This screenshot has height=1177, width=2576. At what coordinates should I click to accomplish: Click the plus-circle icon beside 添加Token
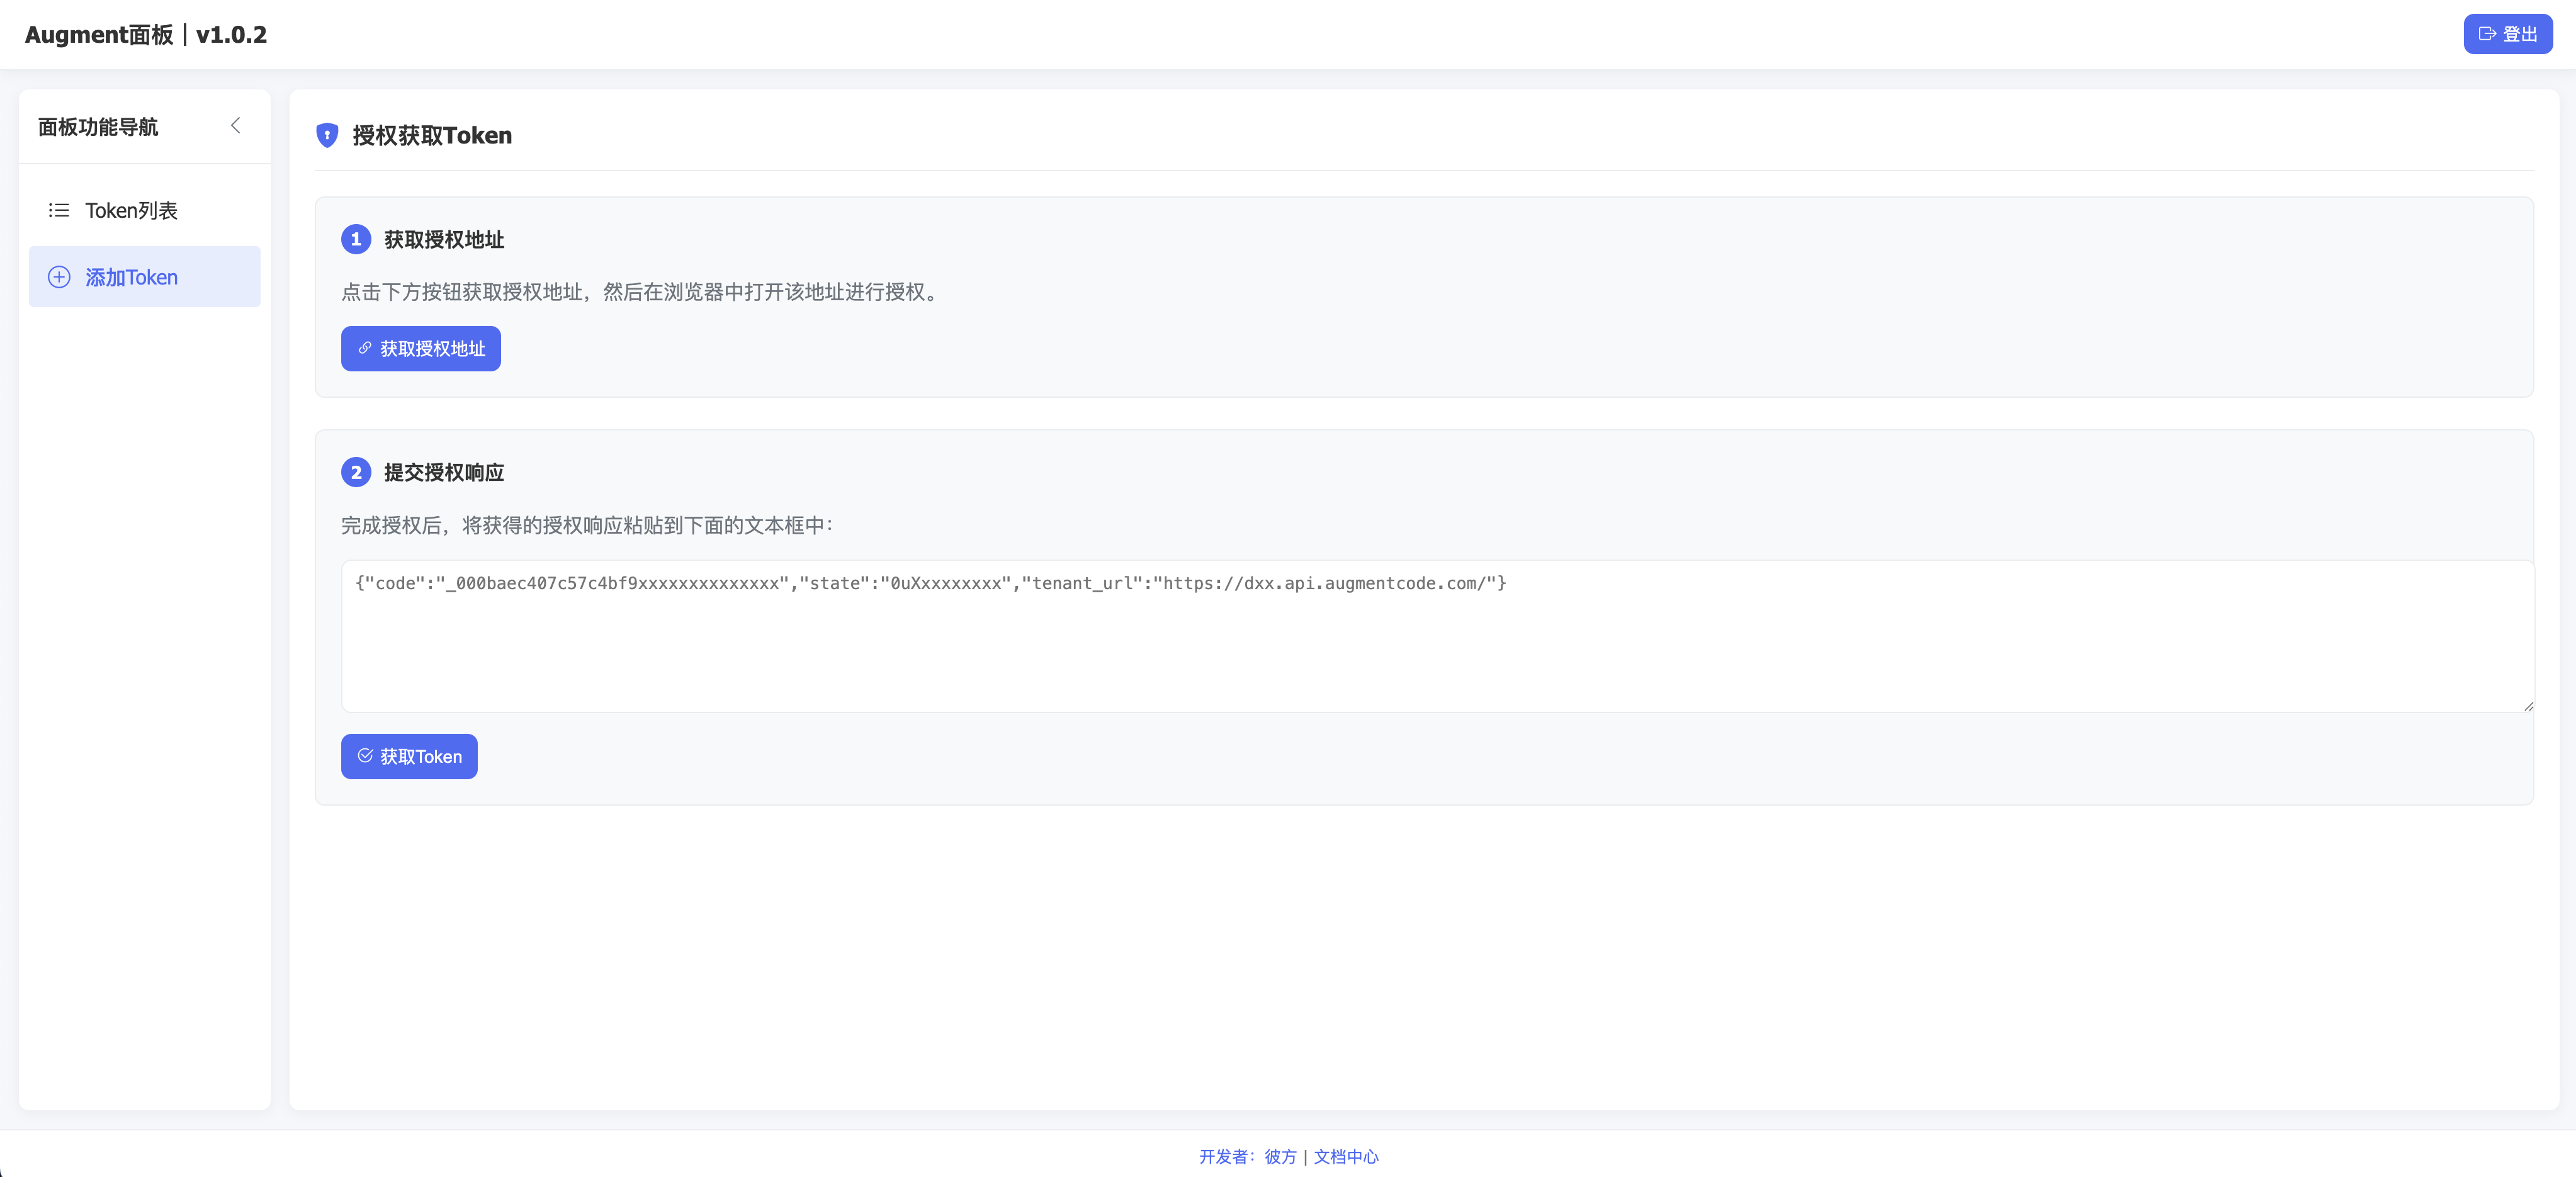59,277
